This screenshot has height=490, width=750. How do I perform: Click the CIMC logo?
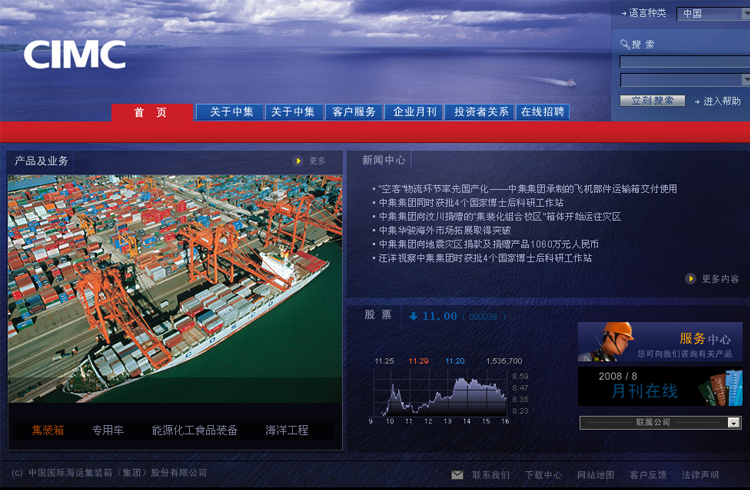pos(75,55)
